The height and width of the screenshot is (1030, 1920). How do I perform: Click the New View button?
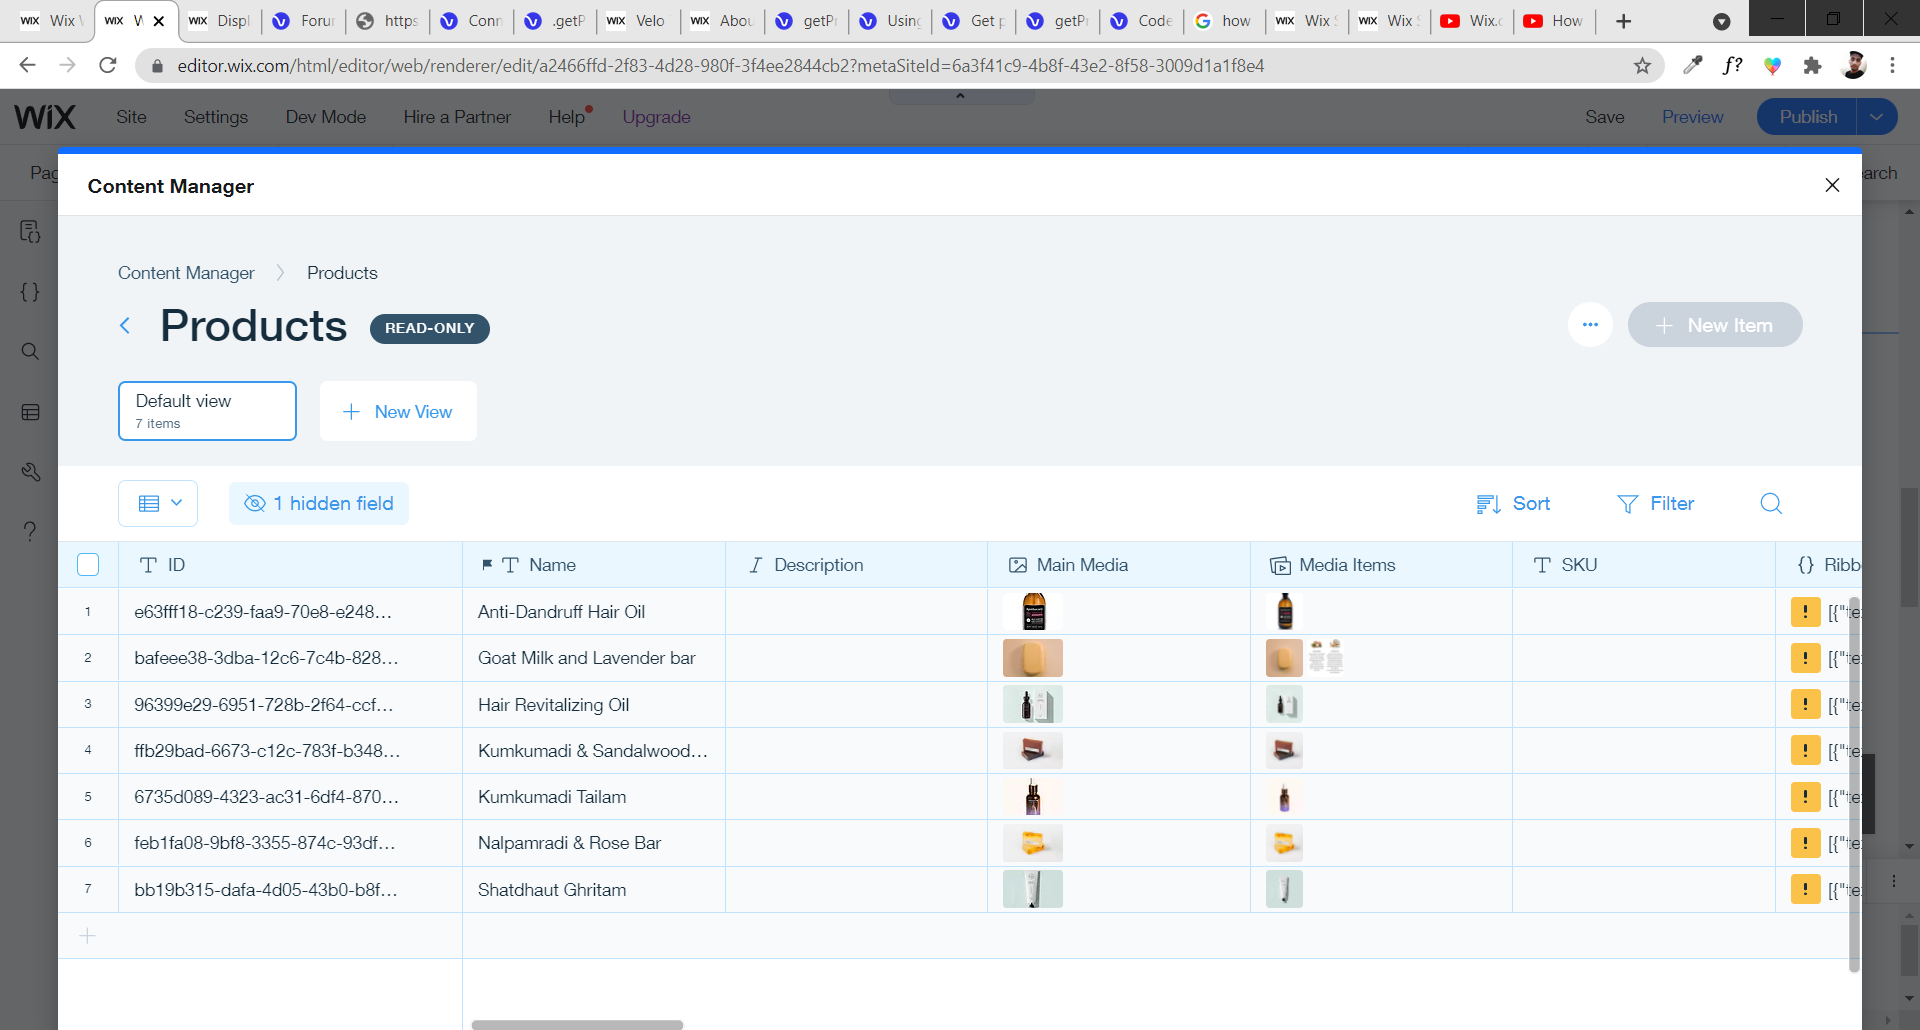[398, 411]
